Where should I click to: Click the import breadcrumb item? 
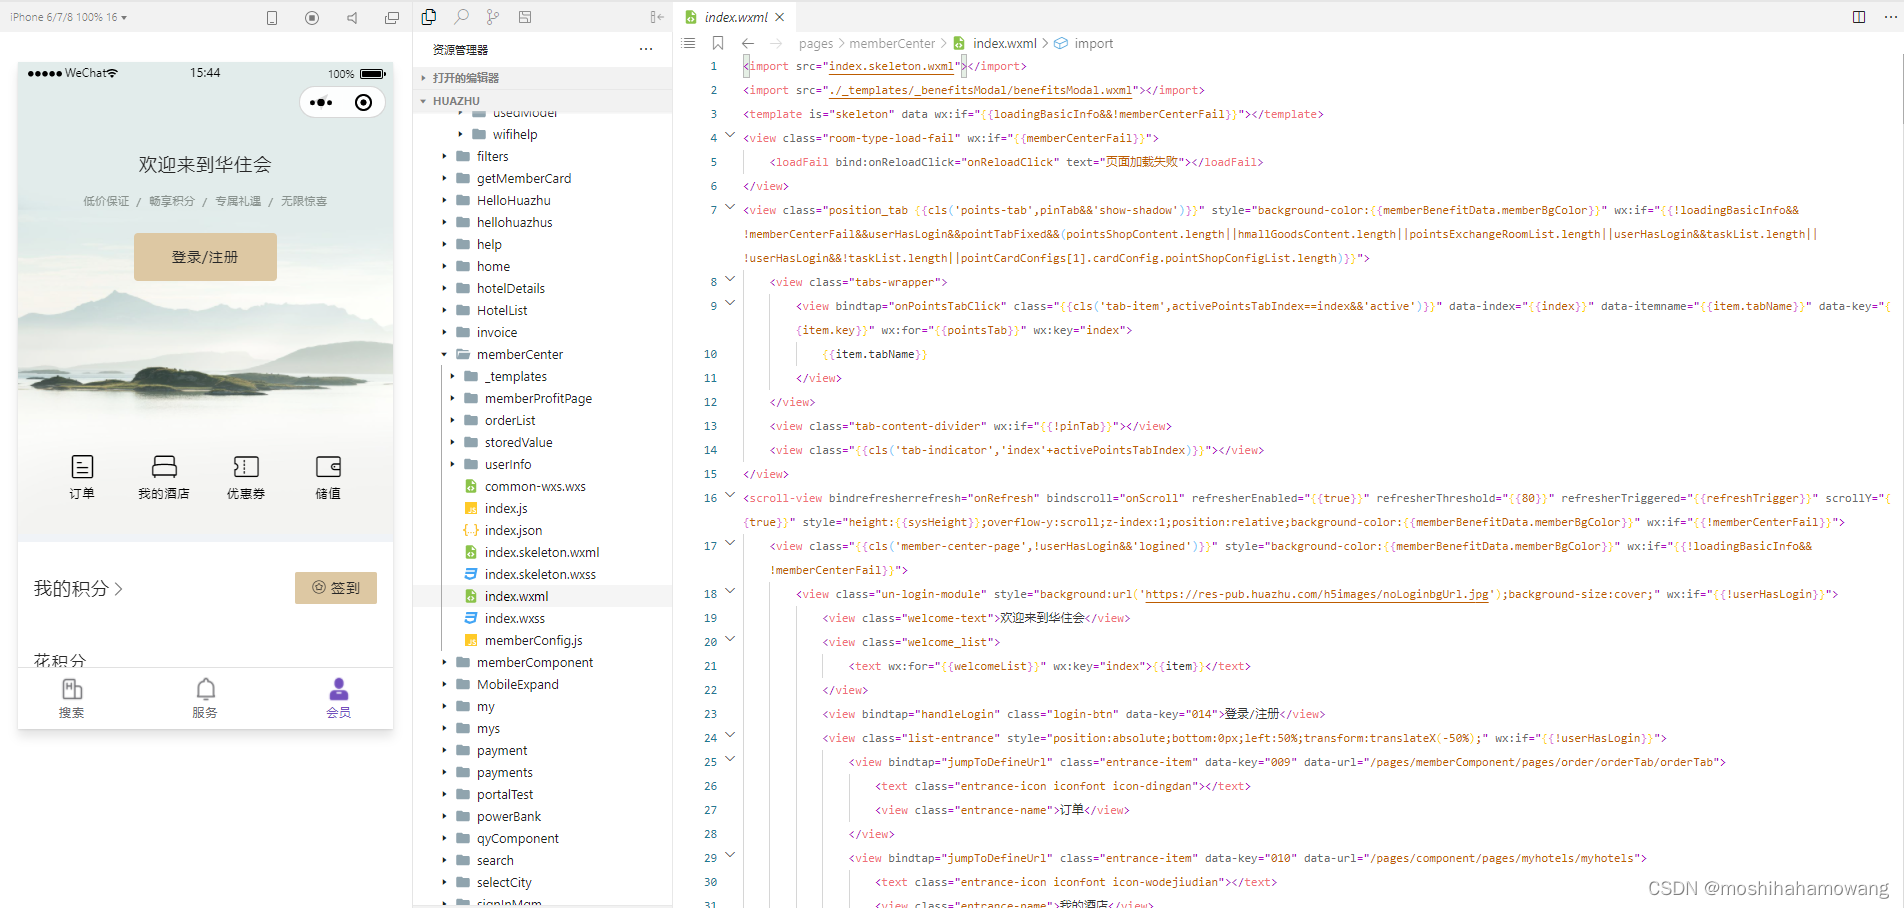pos(1093,43)
